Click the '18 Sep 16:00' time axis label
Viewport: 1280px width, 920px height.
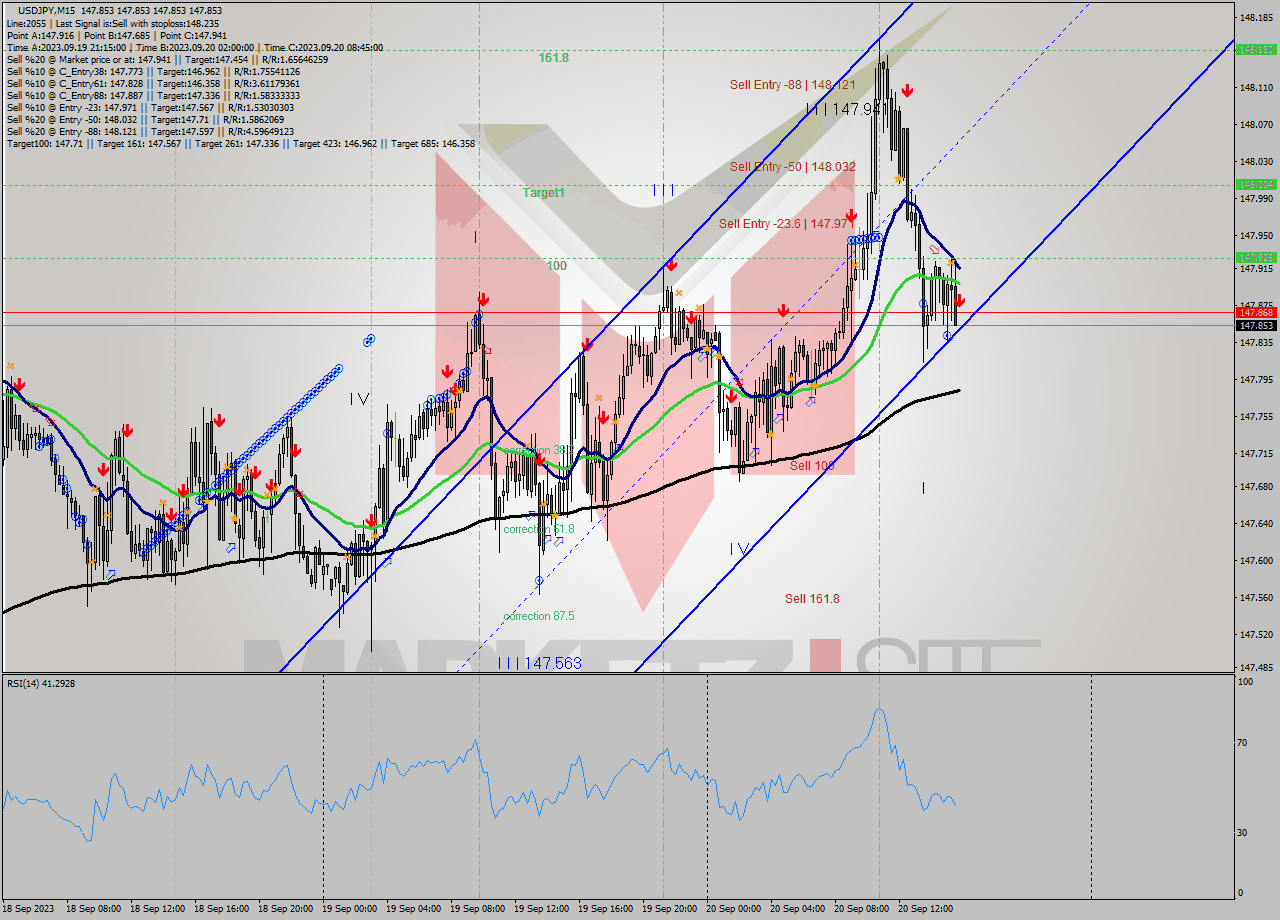pos(223,909)
